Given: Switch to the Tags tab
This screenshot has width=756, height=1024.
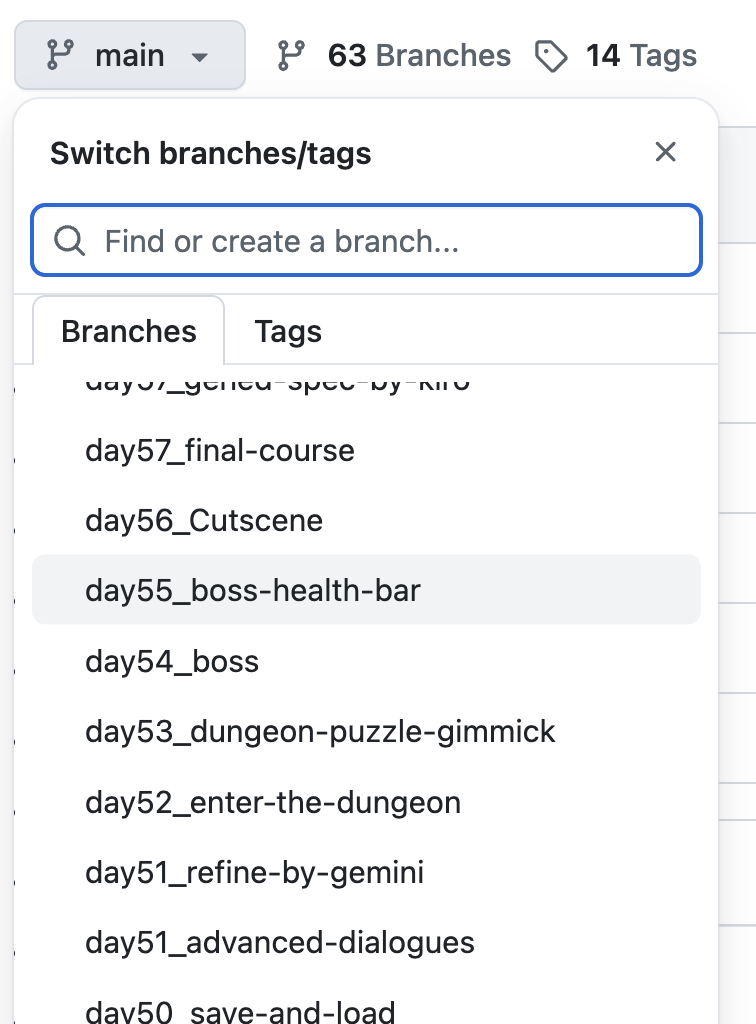Looking at the screenshot, I should coord(288,332).
